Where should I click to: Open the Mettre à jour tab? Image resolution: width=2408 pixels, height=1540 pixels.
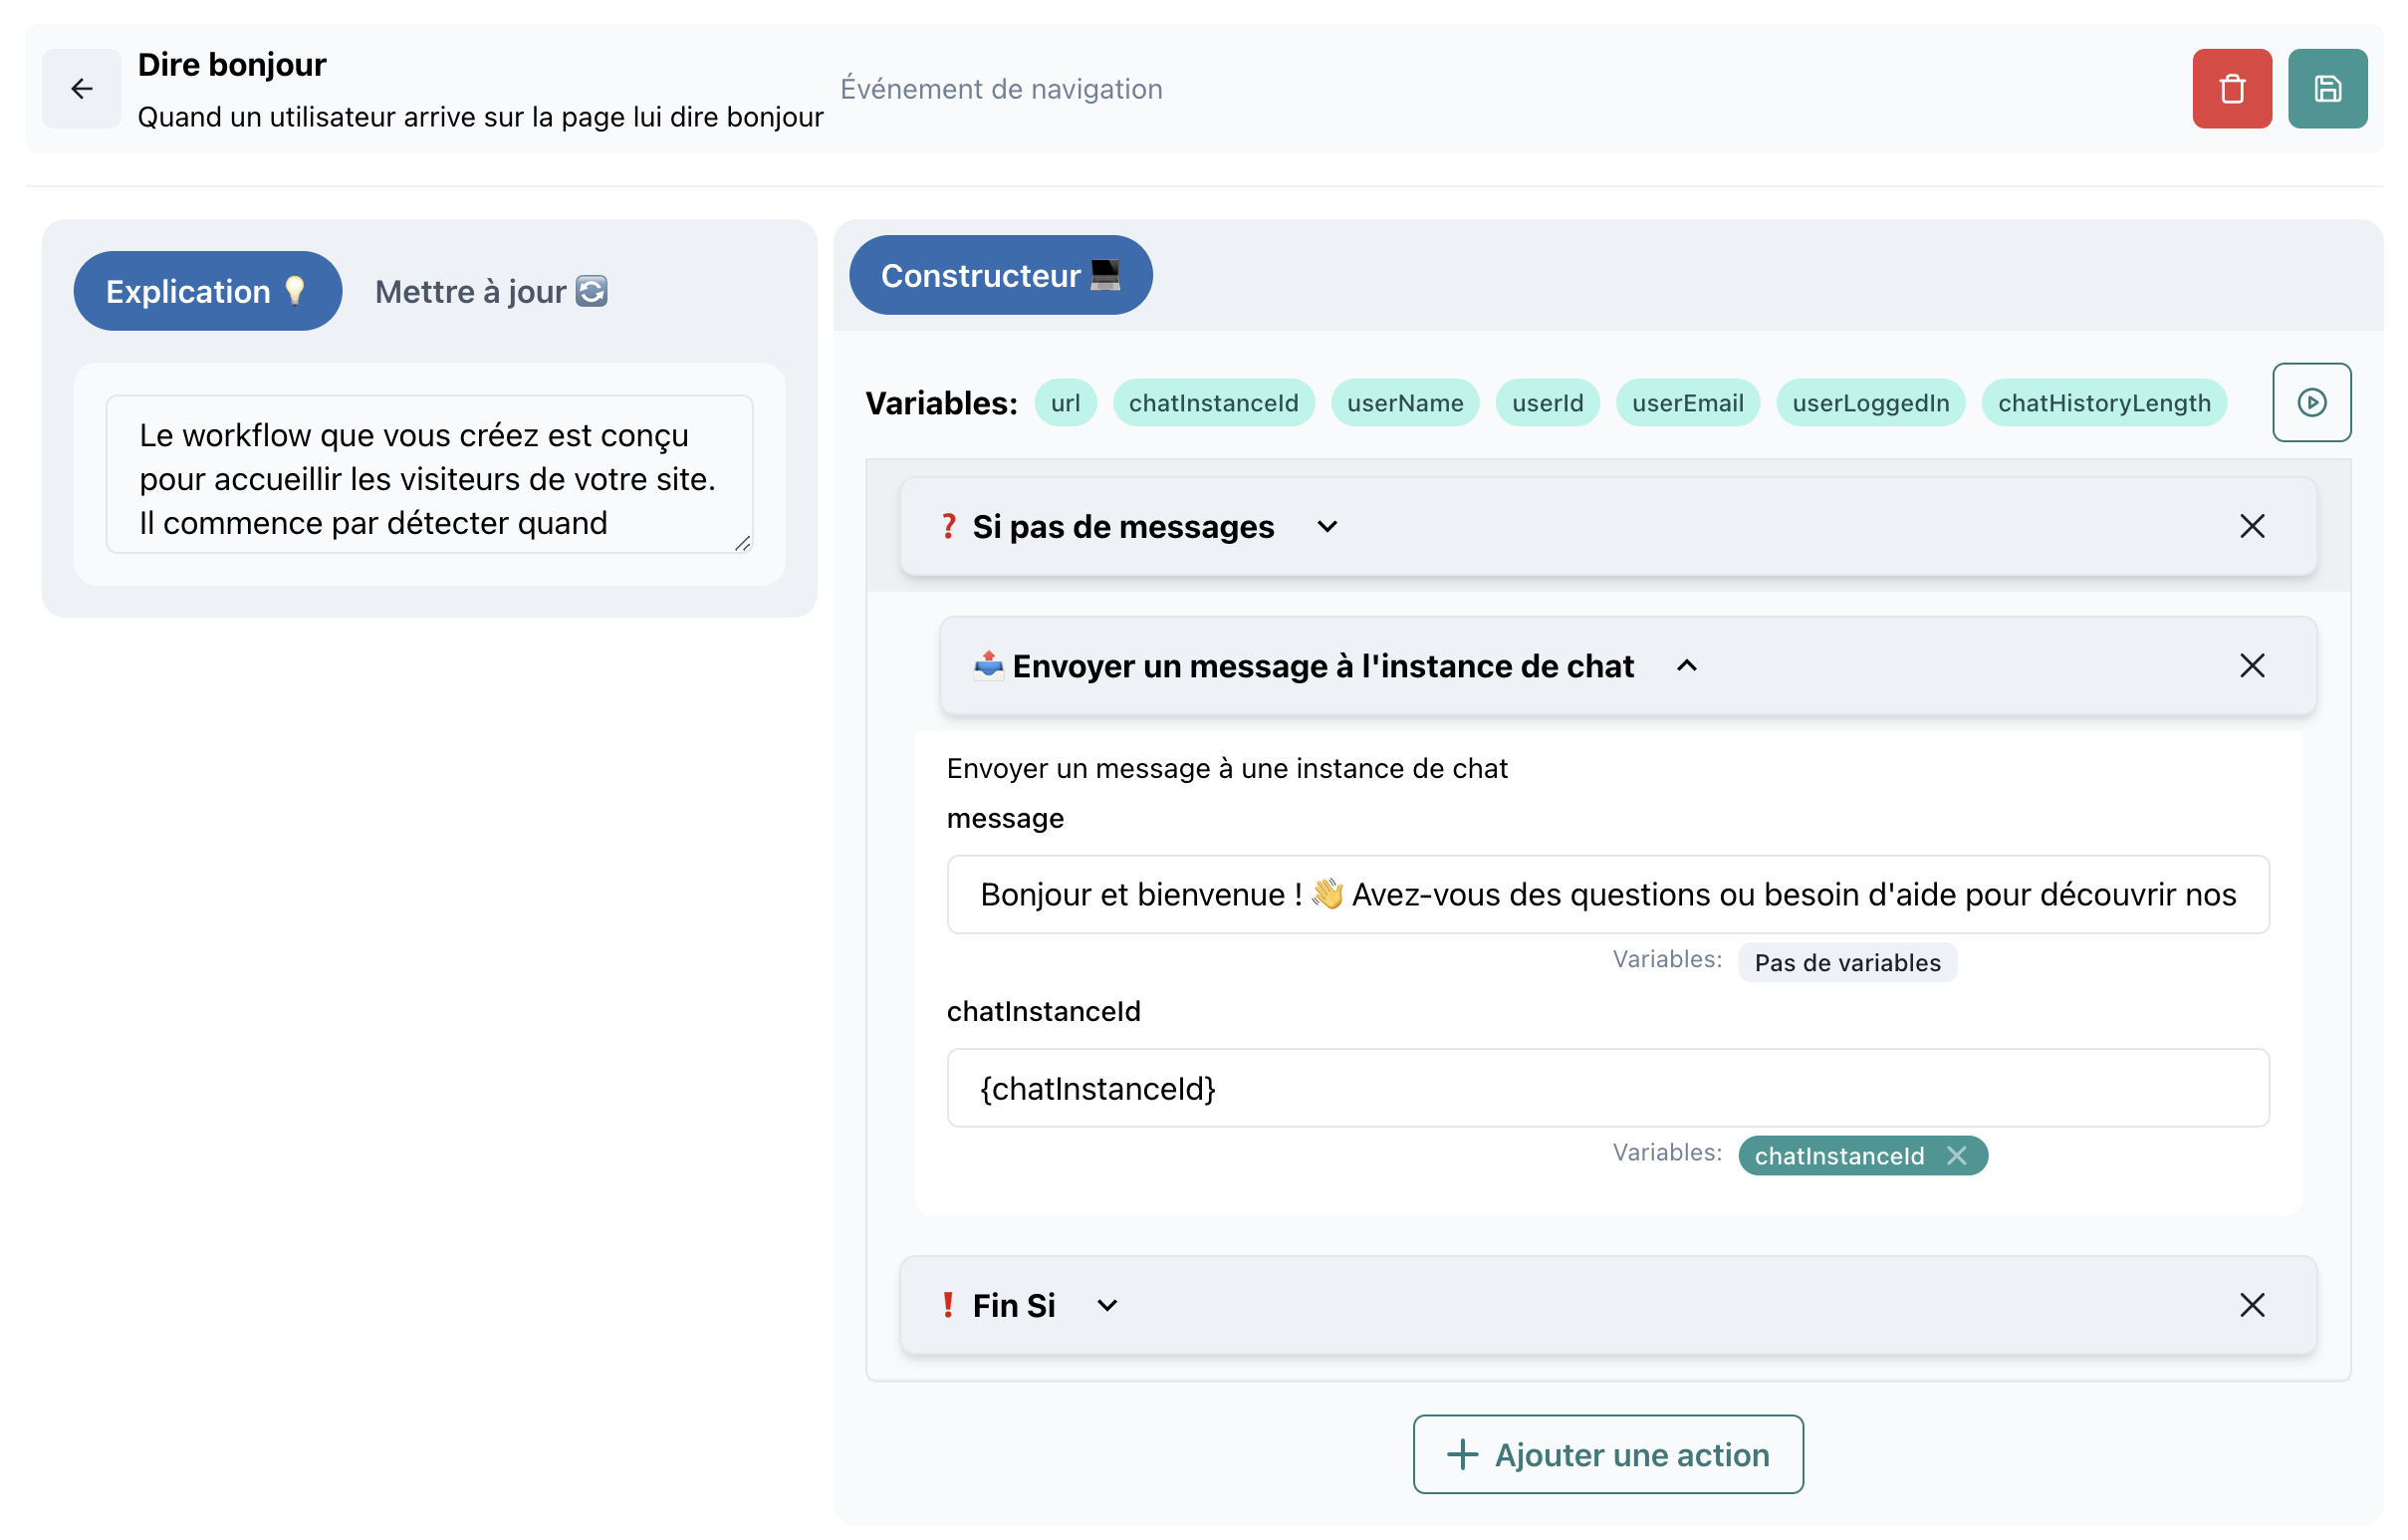point(490,291)
